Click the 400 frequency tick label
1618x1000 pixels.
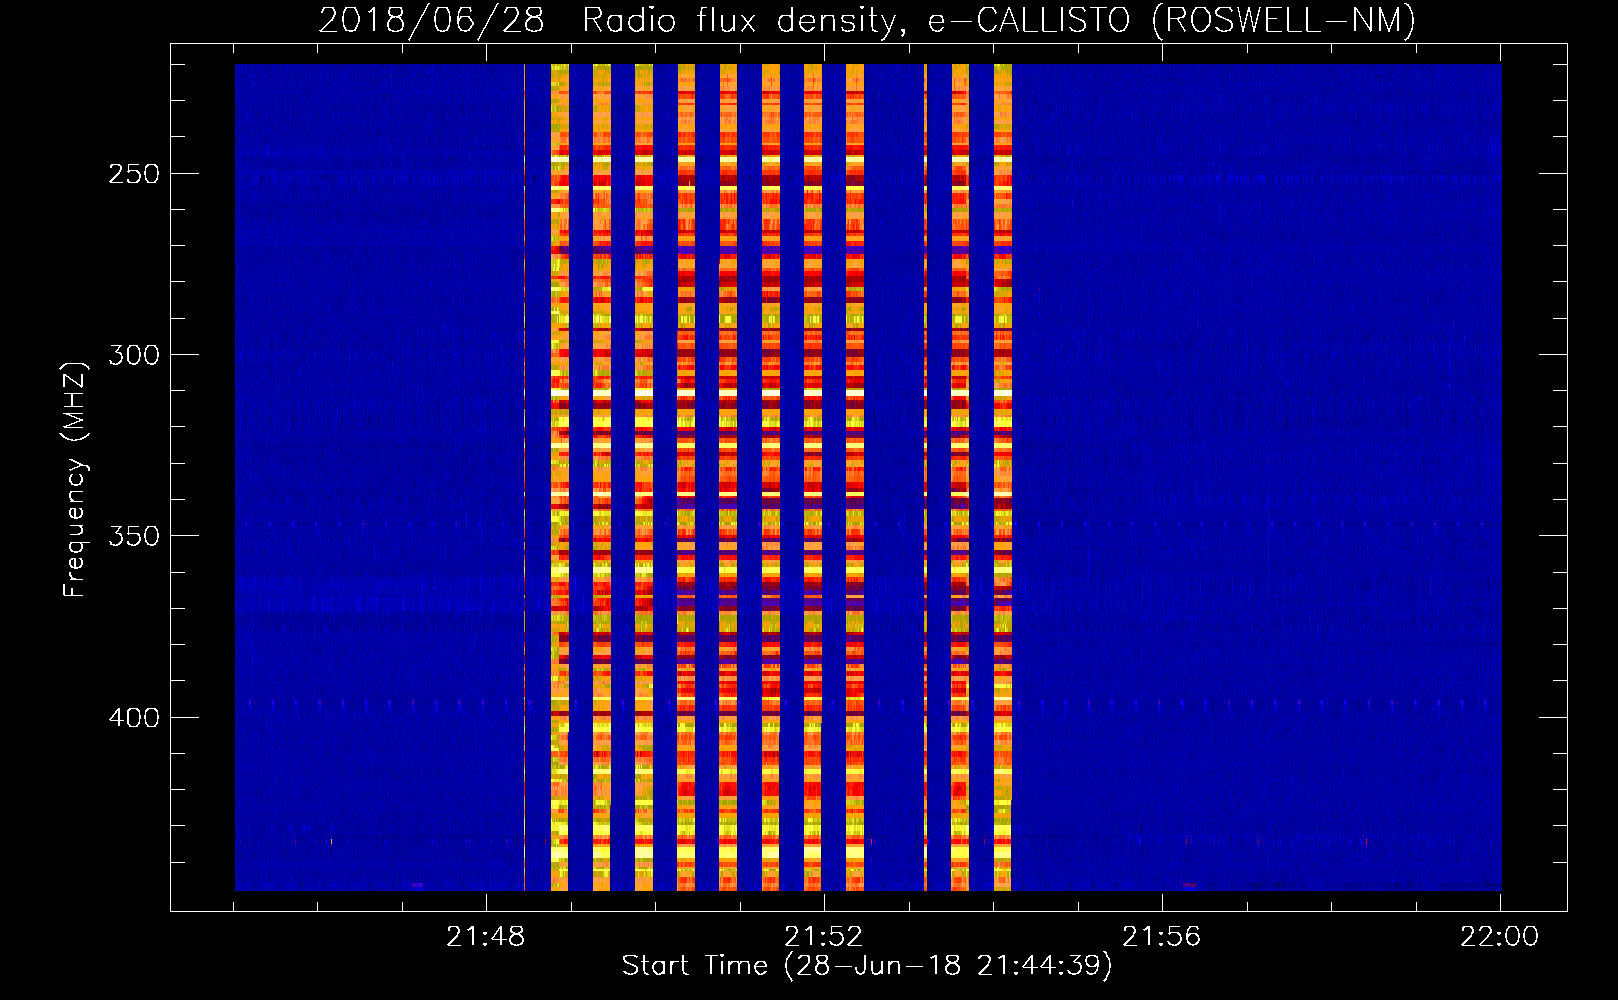pyautogui.click(x=135, y=718)
